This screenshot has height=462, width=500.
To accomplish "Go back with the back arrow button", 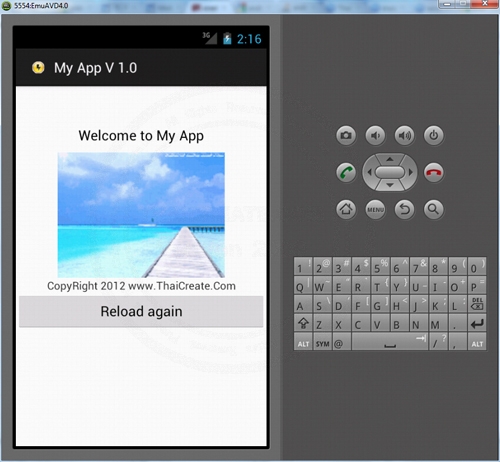I will (404, 209).
